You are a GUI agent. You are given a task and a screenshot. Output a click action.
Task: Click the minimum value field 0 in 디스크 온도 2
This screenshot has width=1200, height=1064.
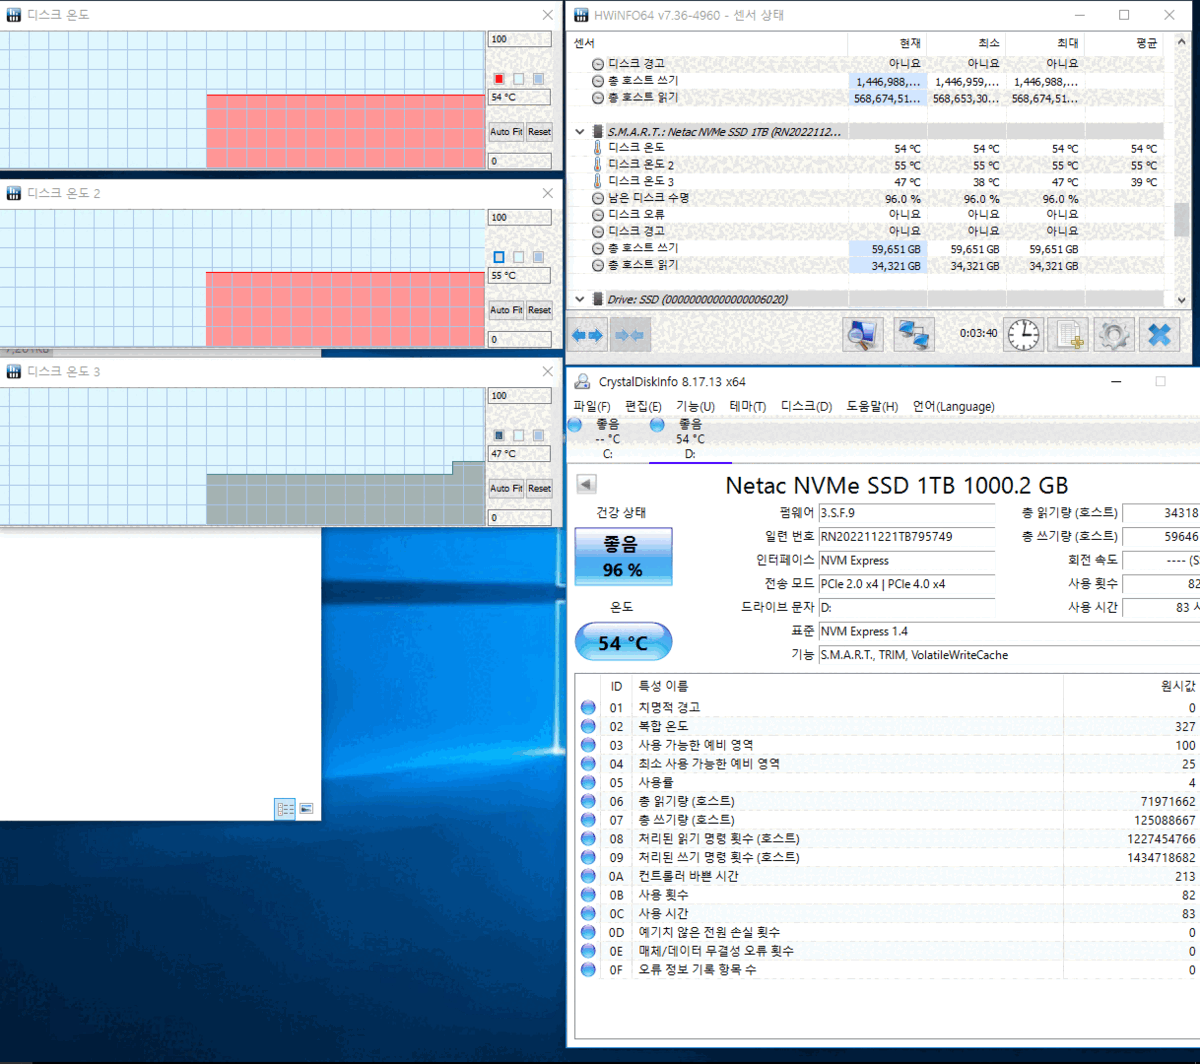coord(519,339)
